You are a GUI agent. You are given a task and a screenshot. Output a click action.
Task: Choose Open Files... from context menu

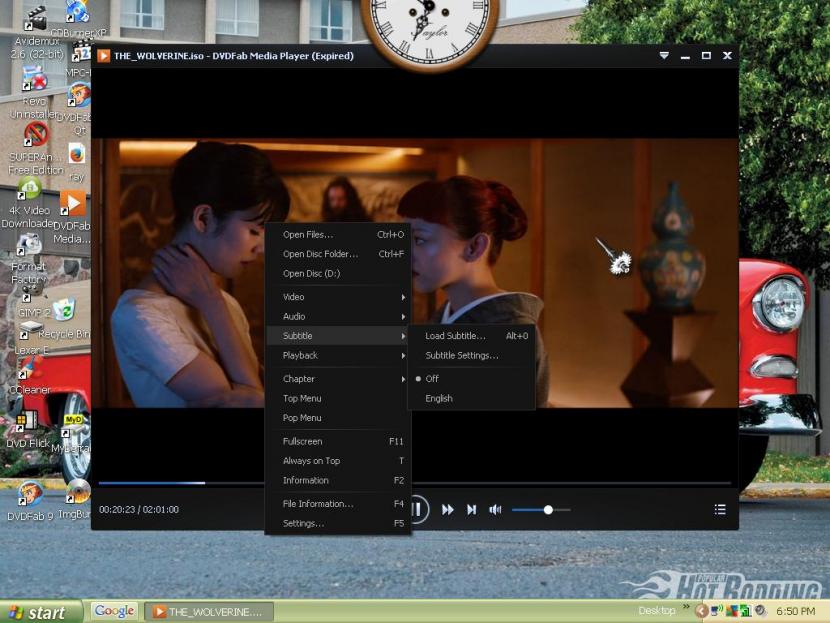tap(338, 234)
